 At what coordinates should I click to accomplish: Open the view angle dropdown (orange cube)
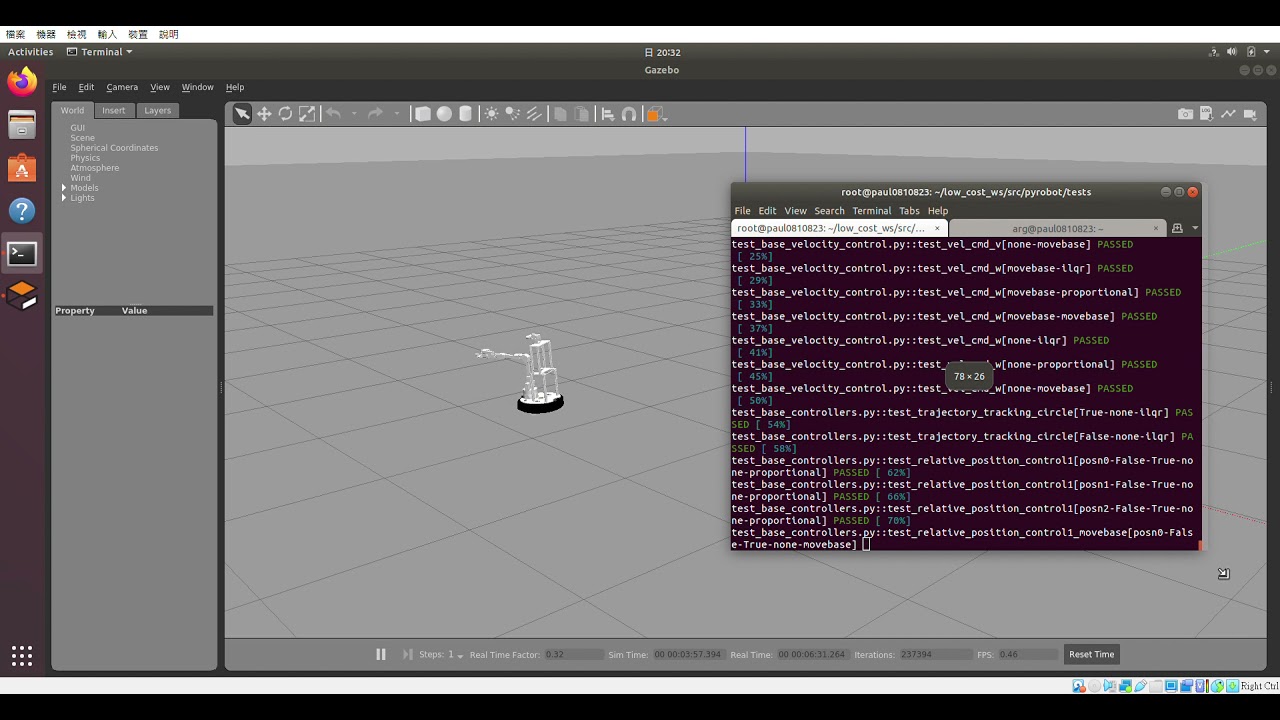(x=655, y=114)
